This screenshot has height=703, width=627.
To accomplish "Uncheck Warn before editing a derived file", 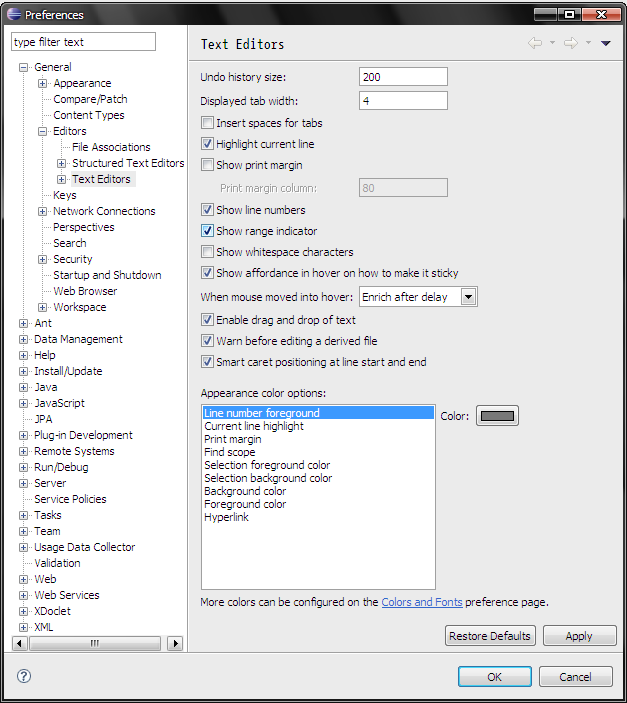I will point(207,341).
